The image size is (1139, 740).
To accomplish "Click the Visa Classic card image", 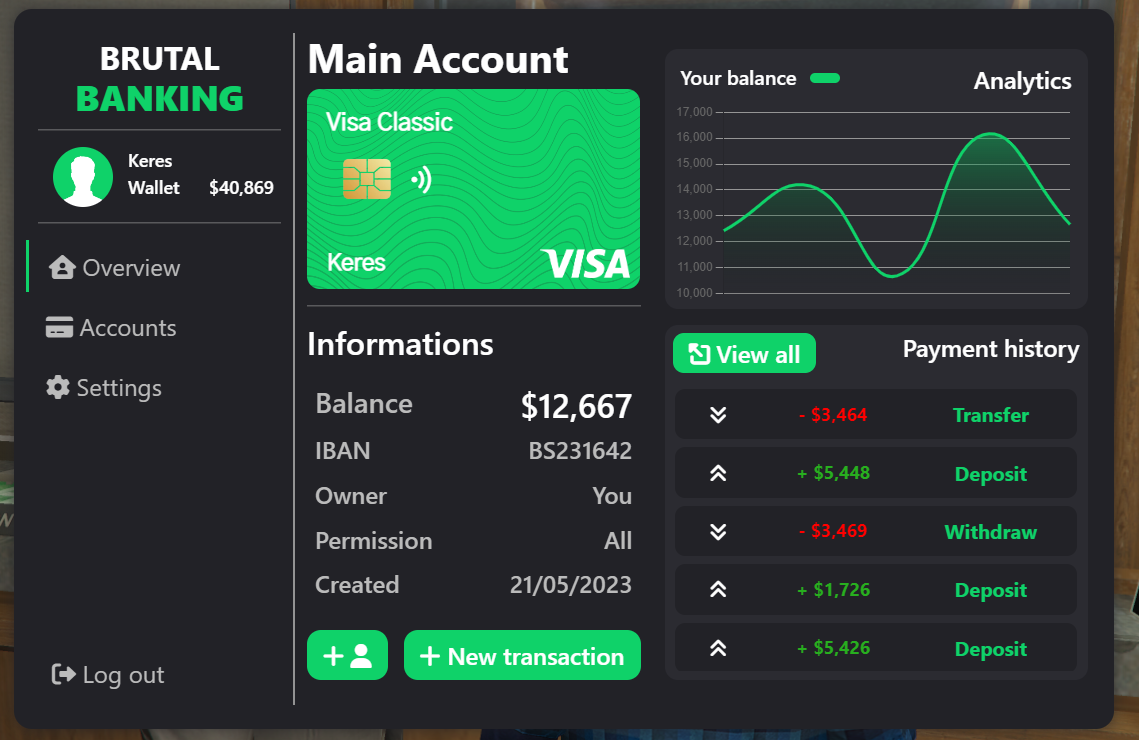I will pos(472,189).
